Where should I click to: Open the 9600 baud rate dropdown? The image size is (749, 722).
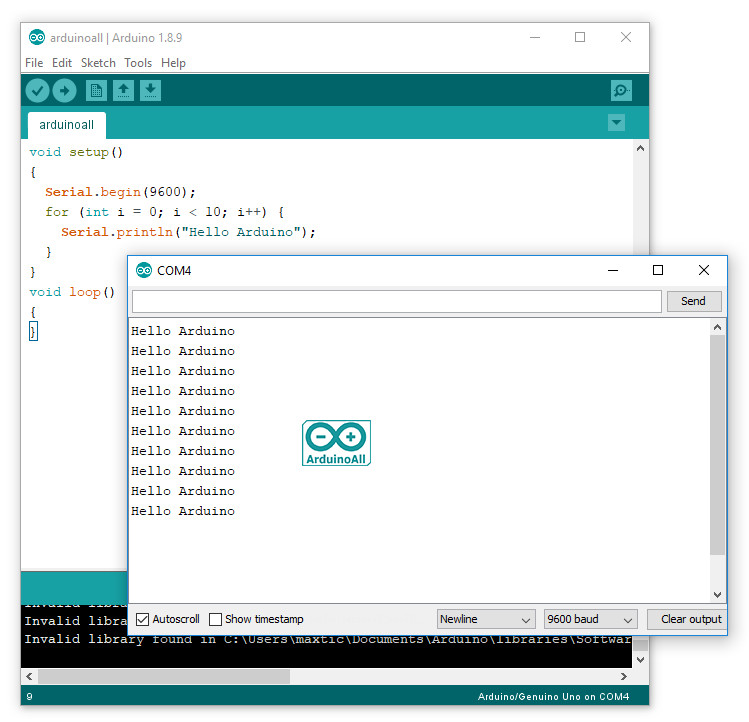point(590,619)
